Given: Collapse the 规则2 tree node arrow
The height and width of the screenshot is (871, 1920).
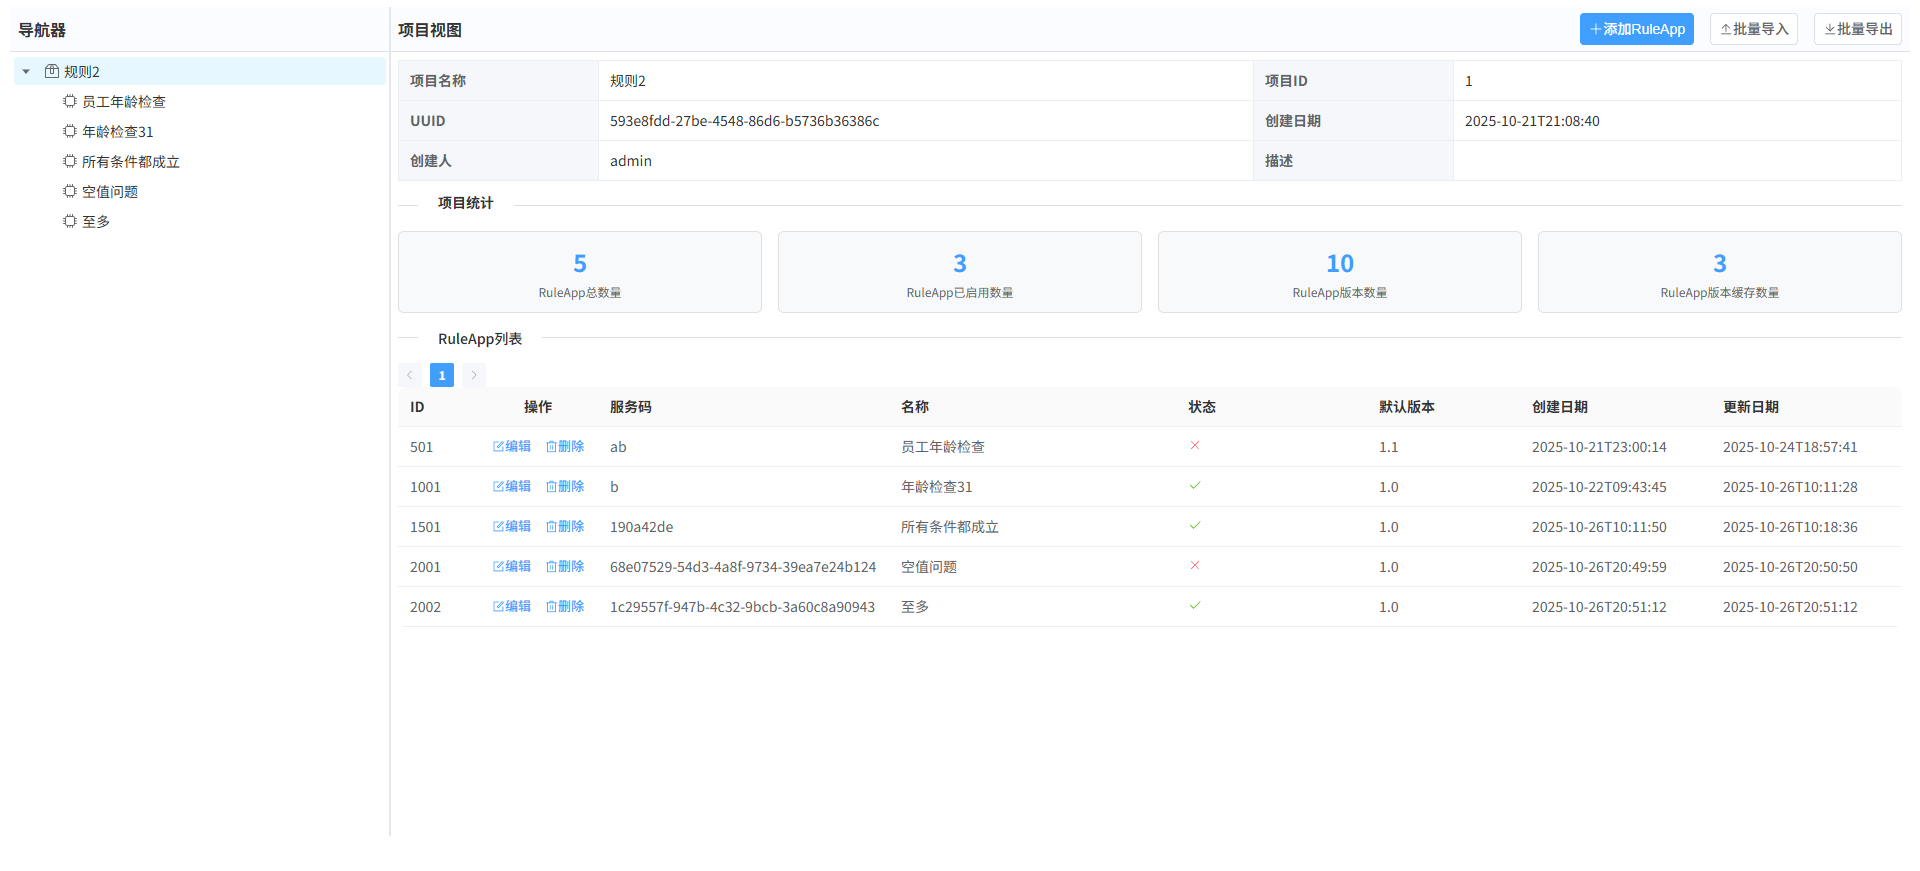Looking at the screenshot, I should [x=26, y=72].
